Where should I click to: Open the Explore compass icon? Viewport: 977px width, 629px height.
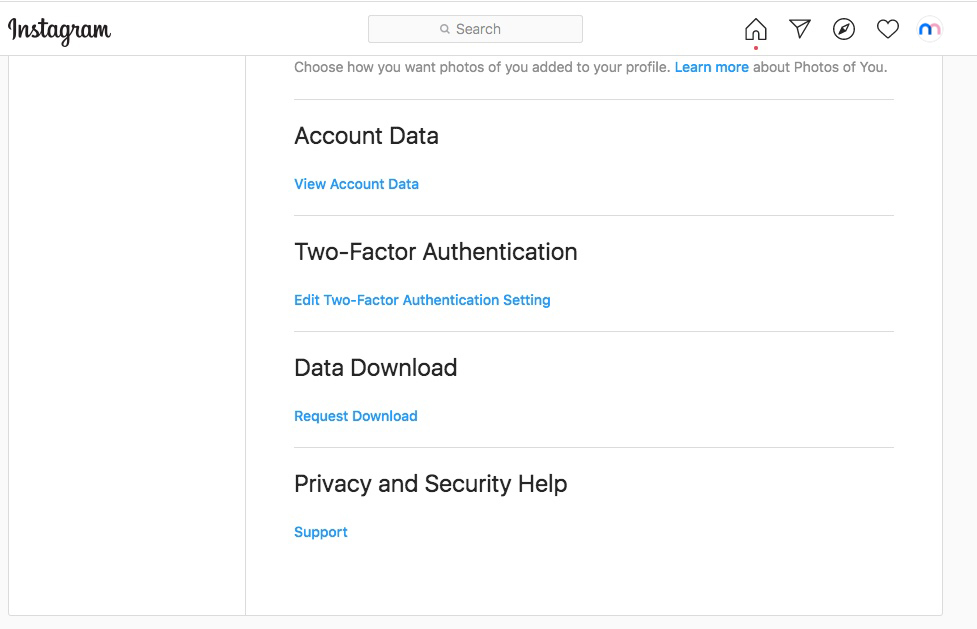[x=844, y=29]
